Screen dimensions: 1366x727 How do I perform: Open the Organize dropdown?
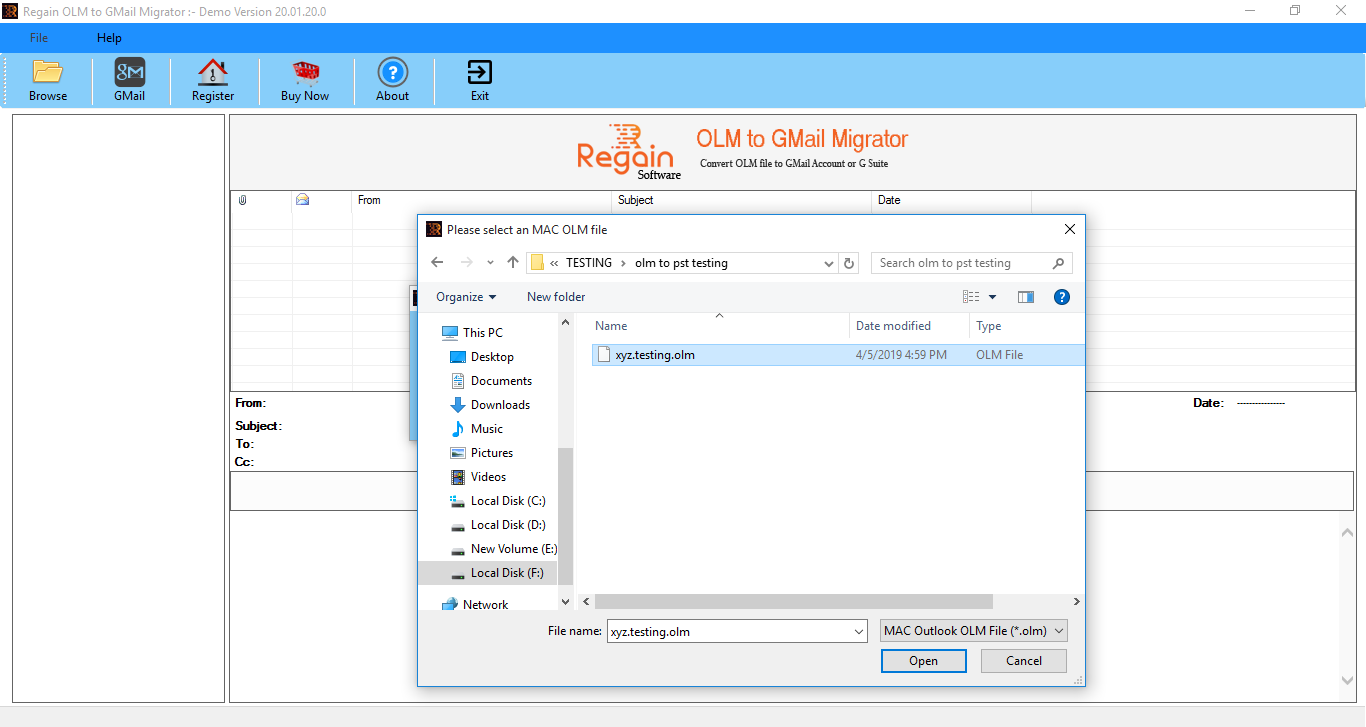point(463,296)
